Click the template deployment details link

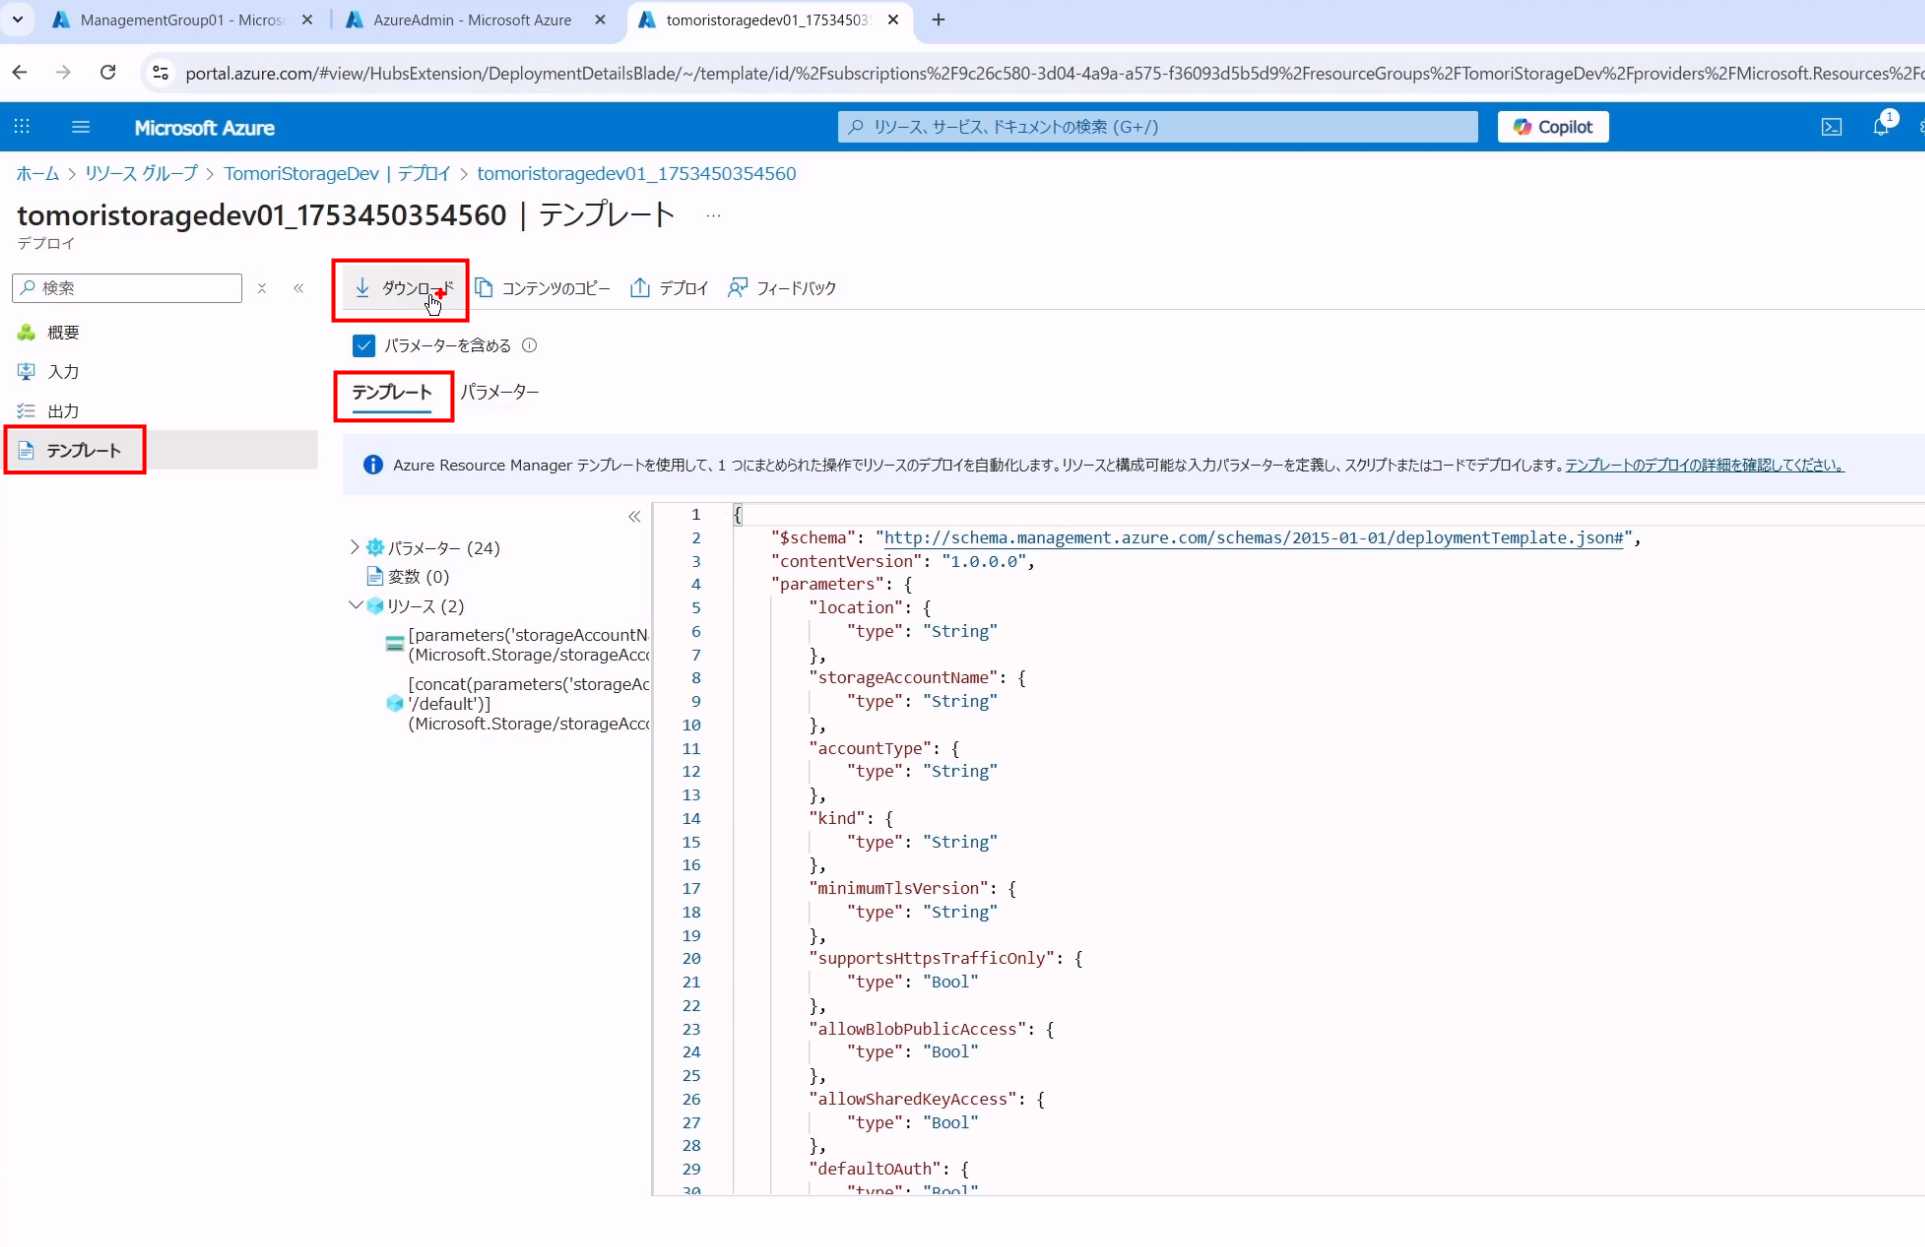tap(1703, 465)
